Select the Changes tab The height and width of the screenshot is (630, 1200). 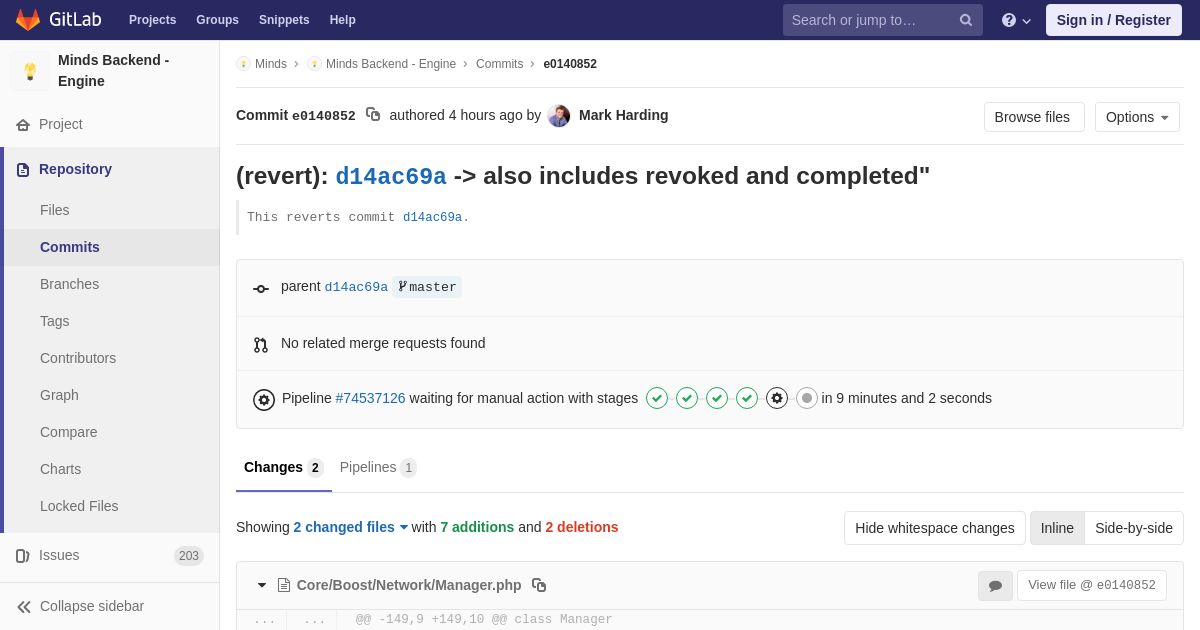coord(284,468)
